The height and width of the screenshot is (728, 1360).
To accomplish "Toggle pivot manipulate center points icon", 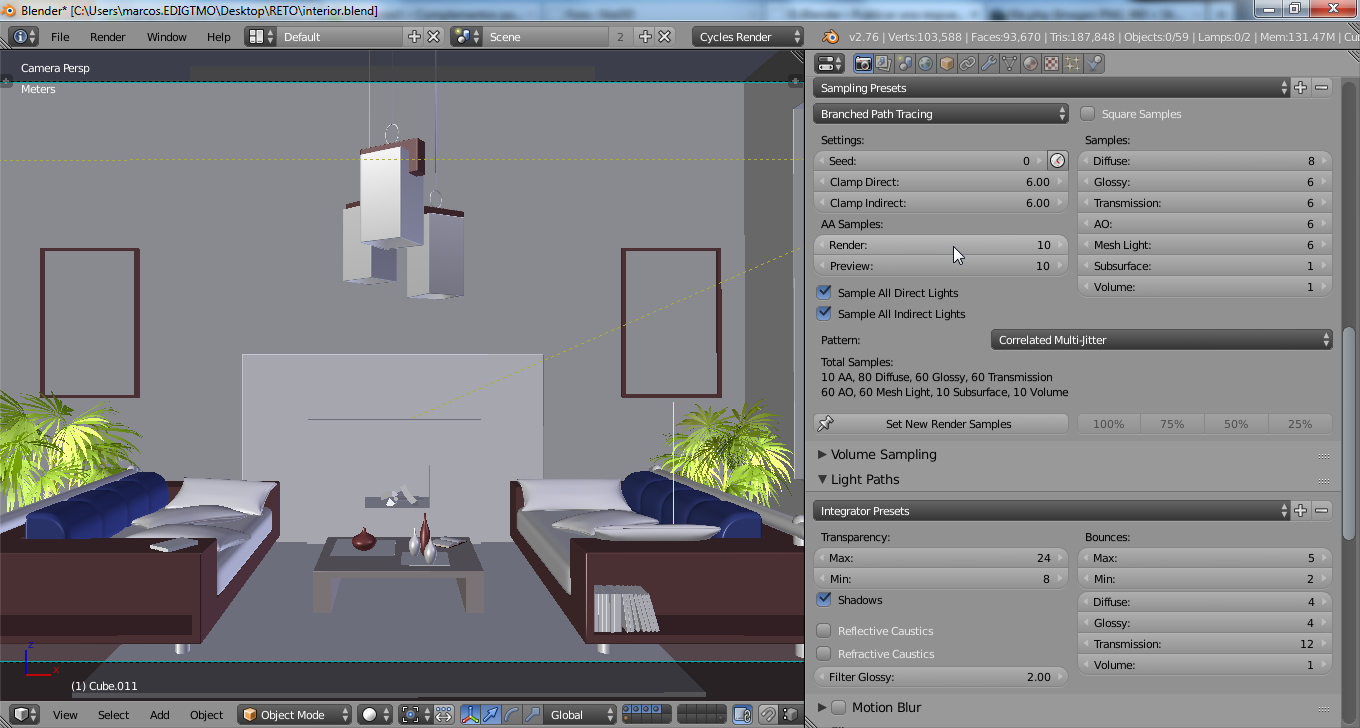I will pyautogui.click(x=443, y=715).
